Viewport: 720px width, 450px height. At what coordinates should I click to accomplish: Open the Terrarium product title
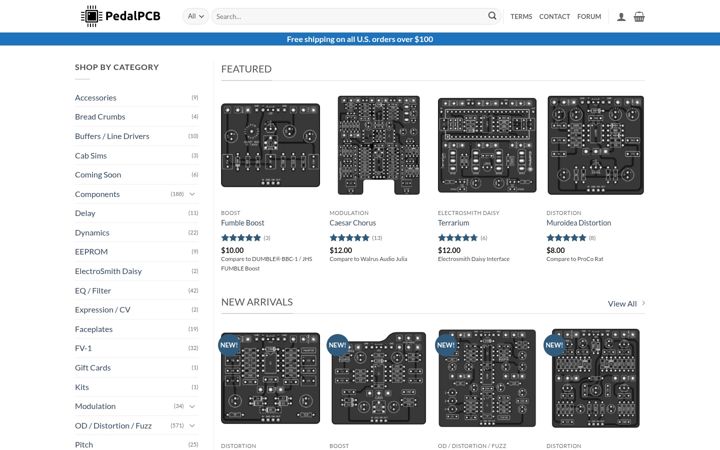click(x=454, y=223)
